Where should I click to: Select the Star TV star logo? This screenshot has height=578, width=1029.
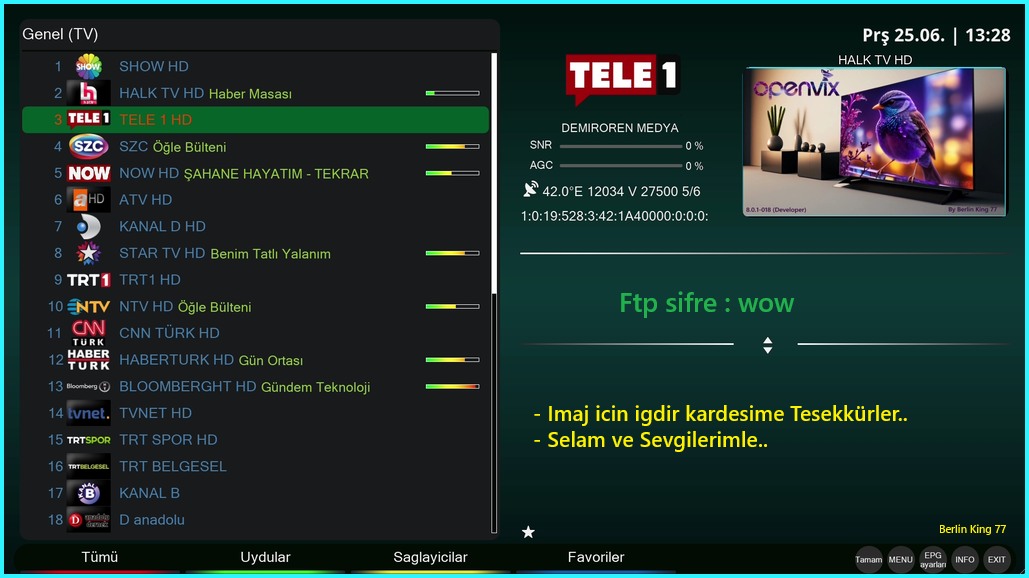[x=88, y=253]
